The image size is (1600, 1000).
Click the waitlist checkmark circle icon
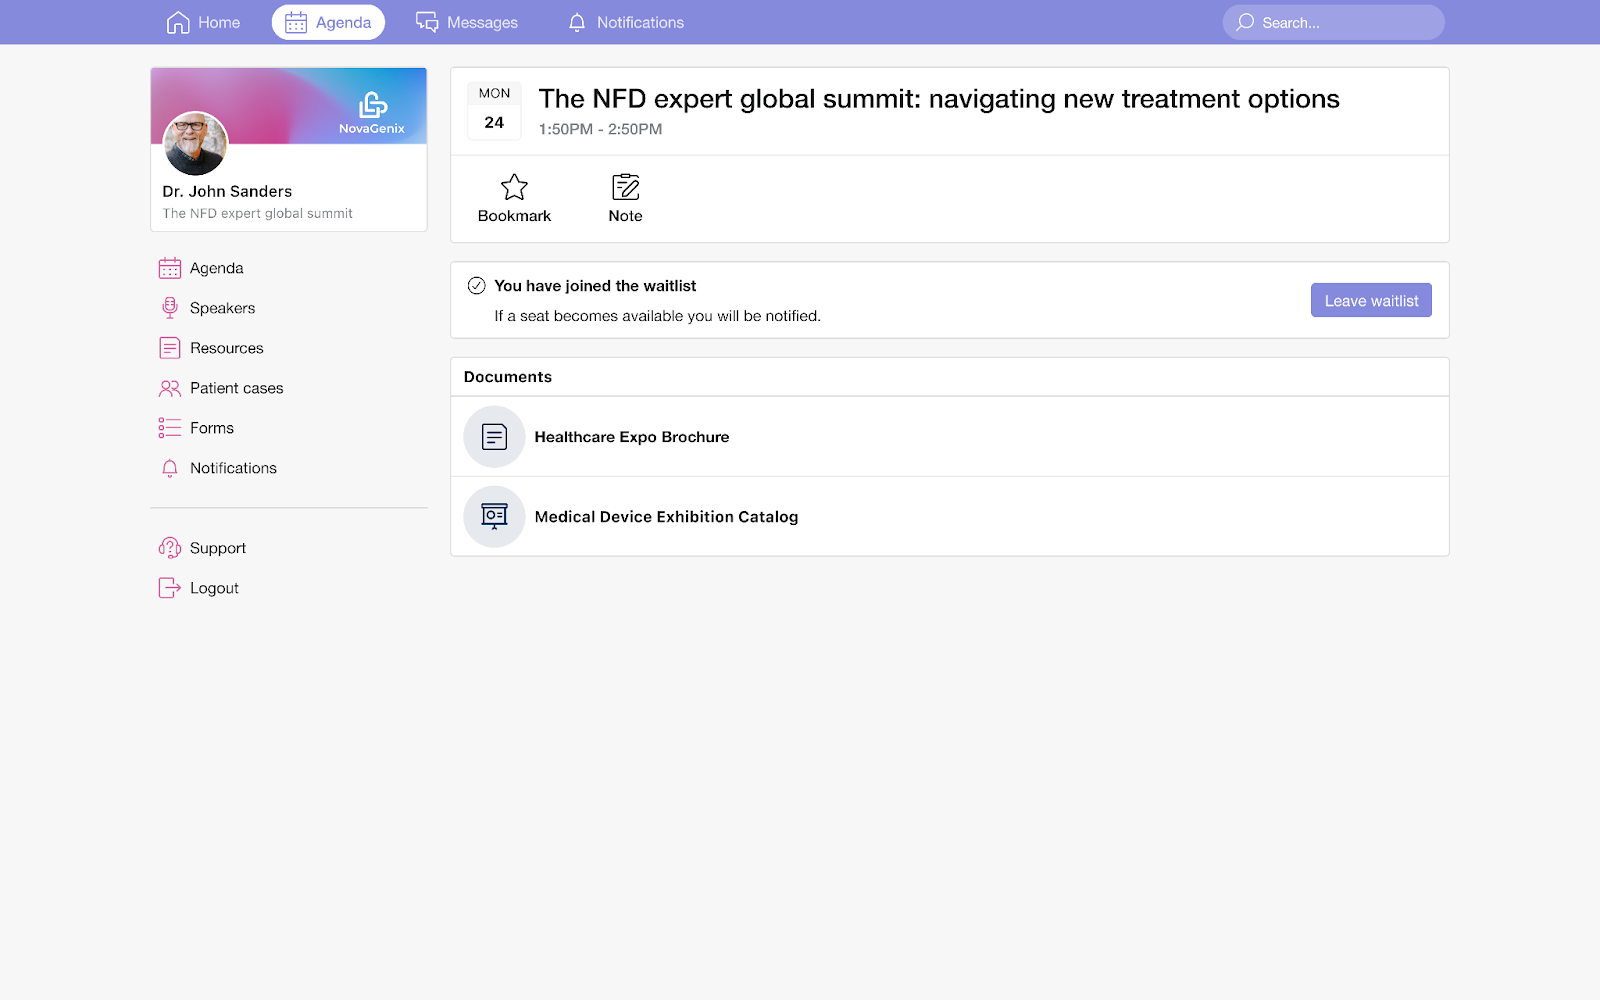(477, 285)
